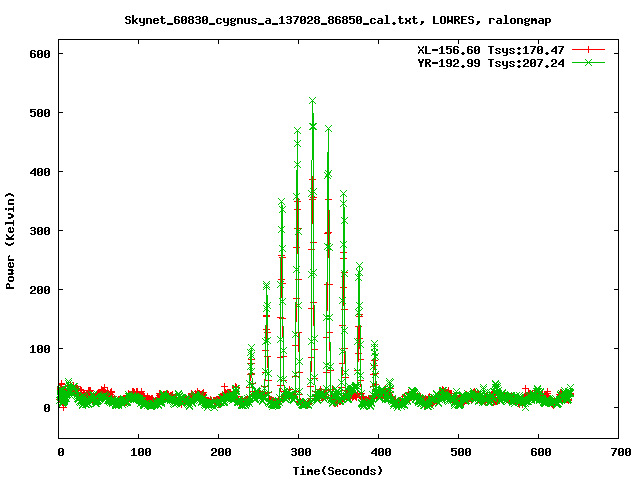Click the 700 tick label on x-axis
640x480 pixels.
coord(621,452)
